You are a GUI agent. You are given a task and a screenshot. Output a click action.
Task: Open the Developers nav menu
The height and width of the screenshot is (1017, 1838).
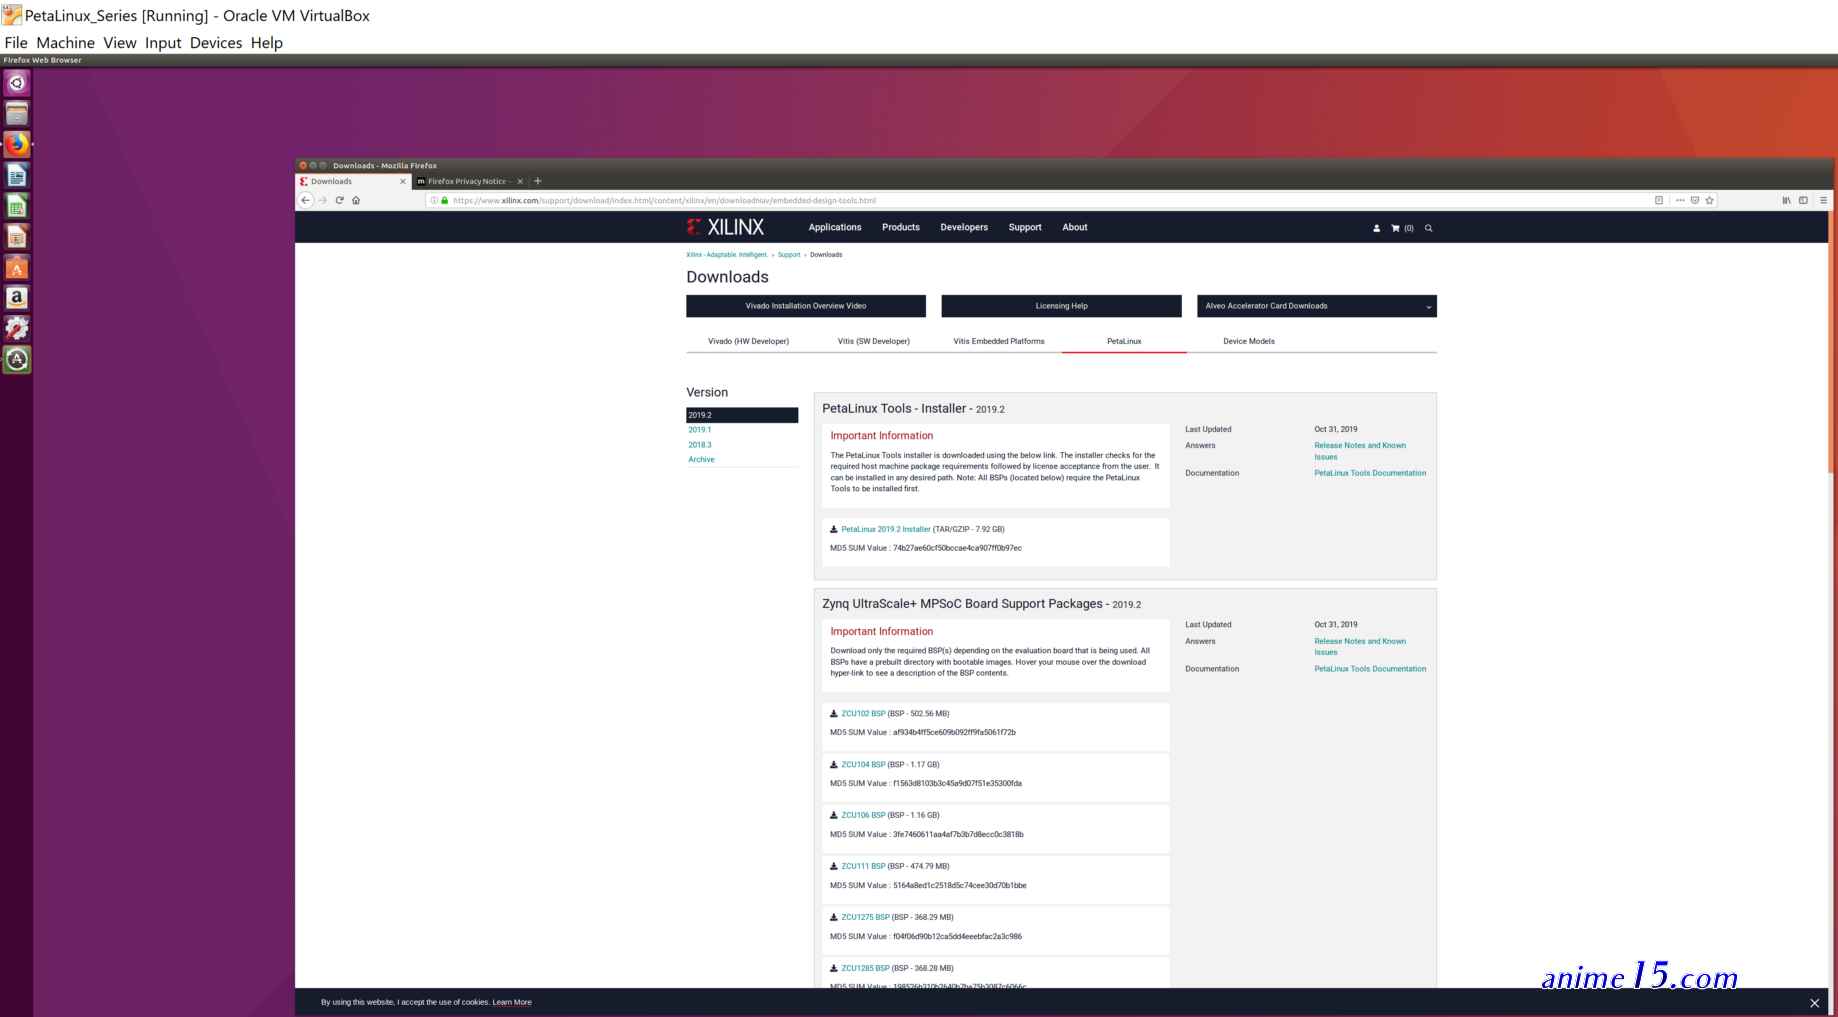(964, 227)
